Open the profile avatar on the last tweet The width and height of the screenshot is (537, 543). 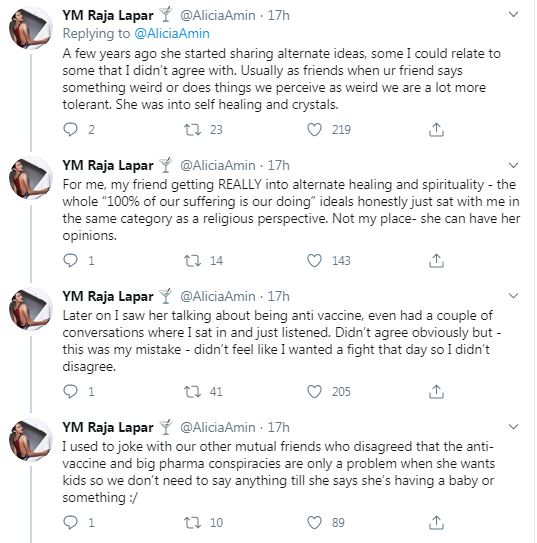(30, 440)
